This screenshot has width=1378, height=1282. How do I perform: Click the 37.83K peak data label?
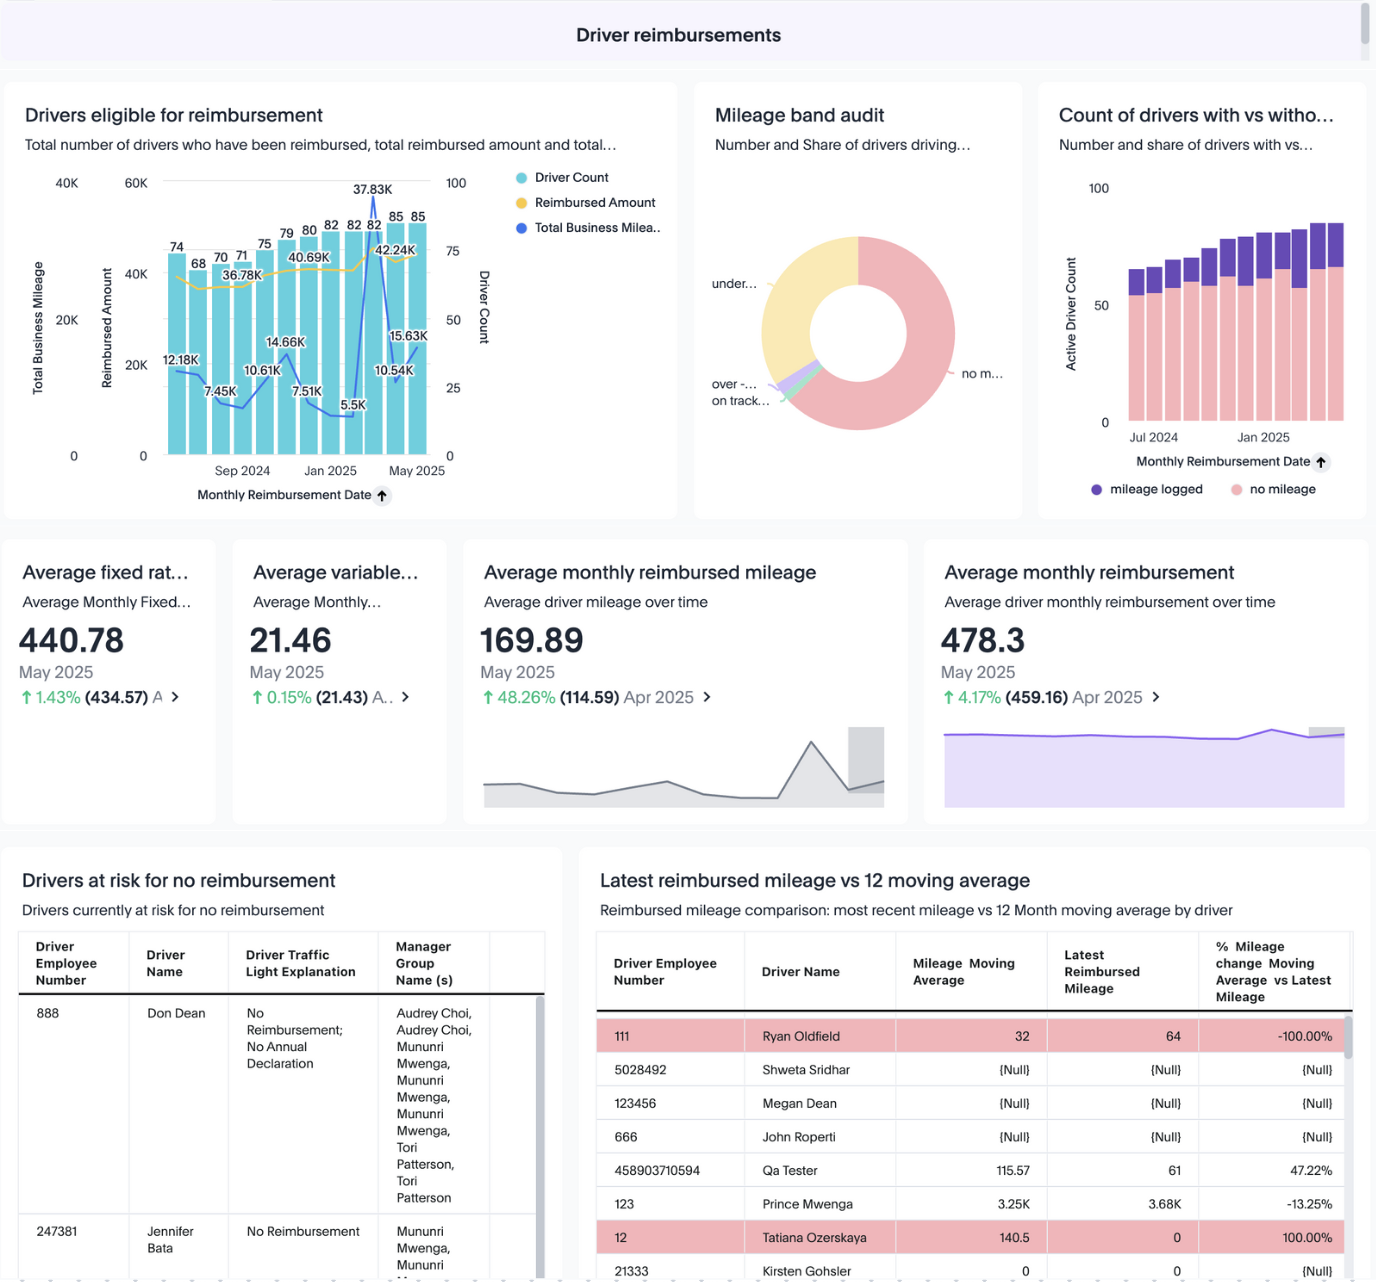pyautogui.click(x=372, y=190)
